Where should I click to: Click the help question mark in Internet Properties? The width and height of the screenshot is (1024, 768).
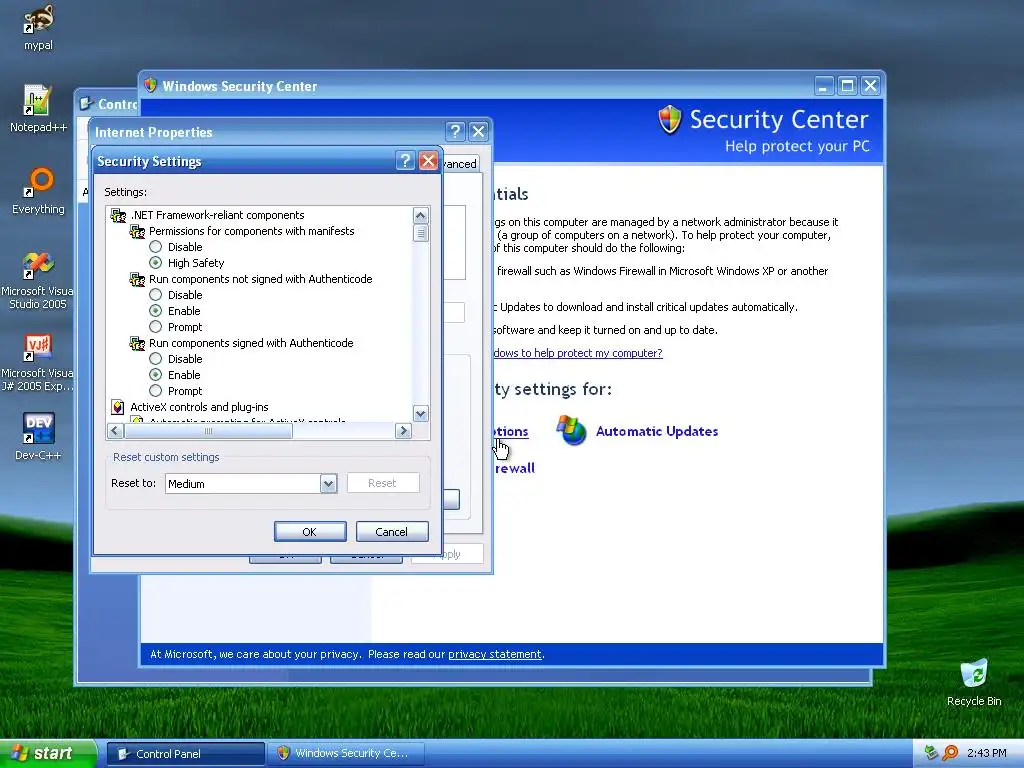point(455,132)
